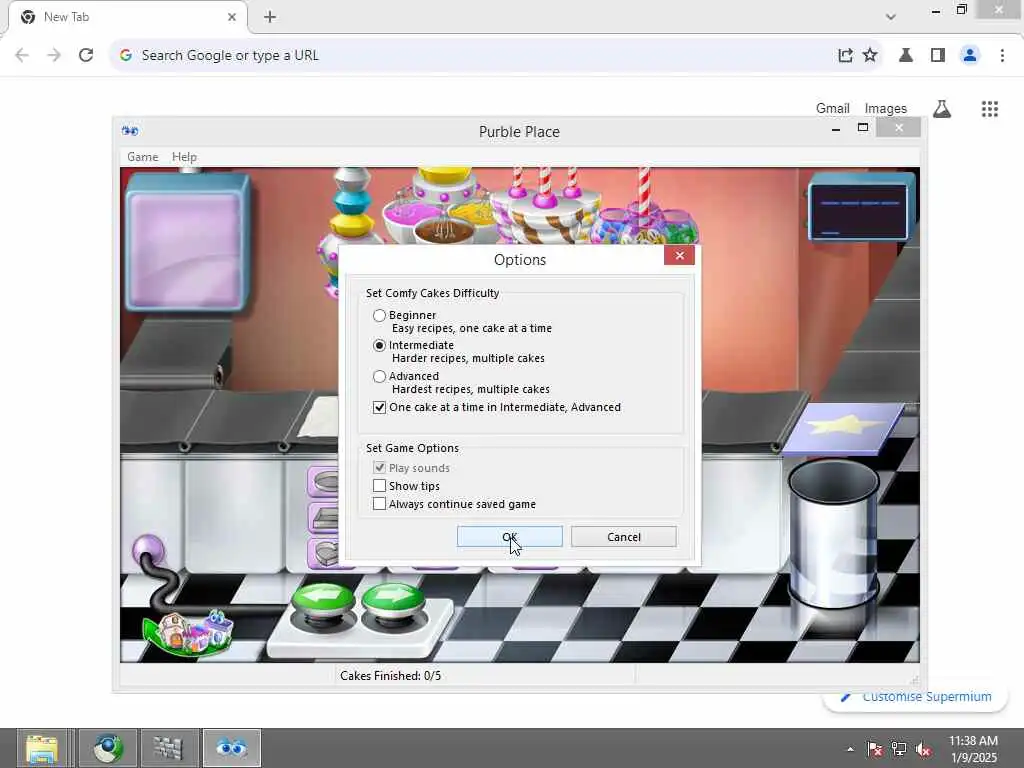The height and width of the screenshot is (768, 1024).
Task: Click the Customise Supermium button
Action: 915,697
